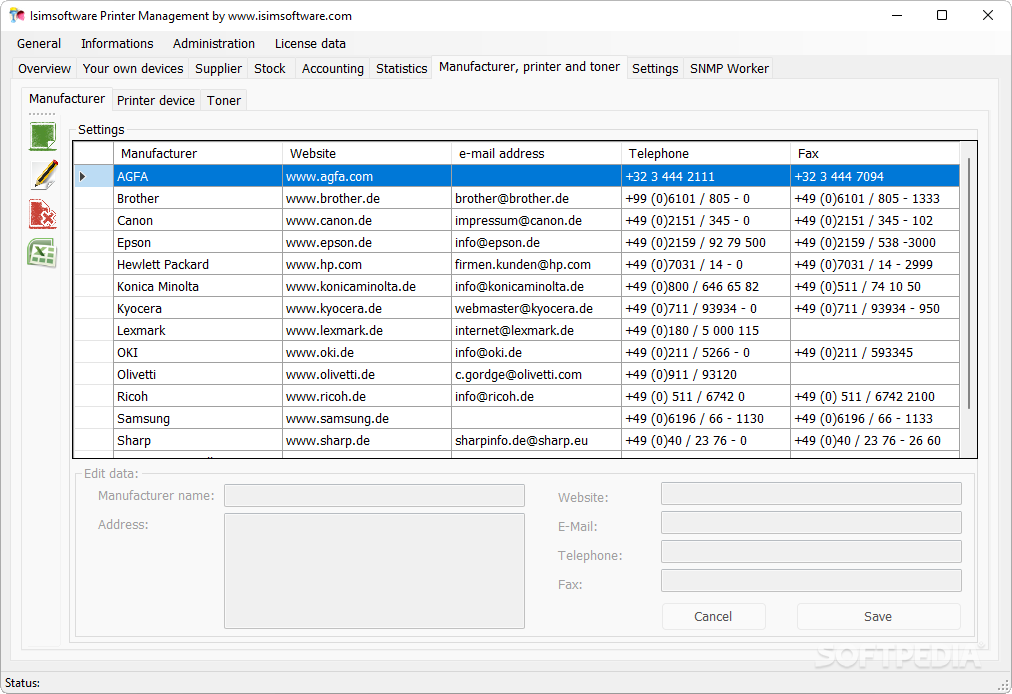The width and height of the screenshot is (1012, 694).
Task: Click the sharpinfo.de@sharp.eu email cell
Action: [x=536, y=440]
